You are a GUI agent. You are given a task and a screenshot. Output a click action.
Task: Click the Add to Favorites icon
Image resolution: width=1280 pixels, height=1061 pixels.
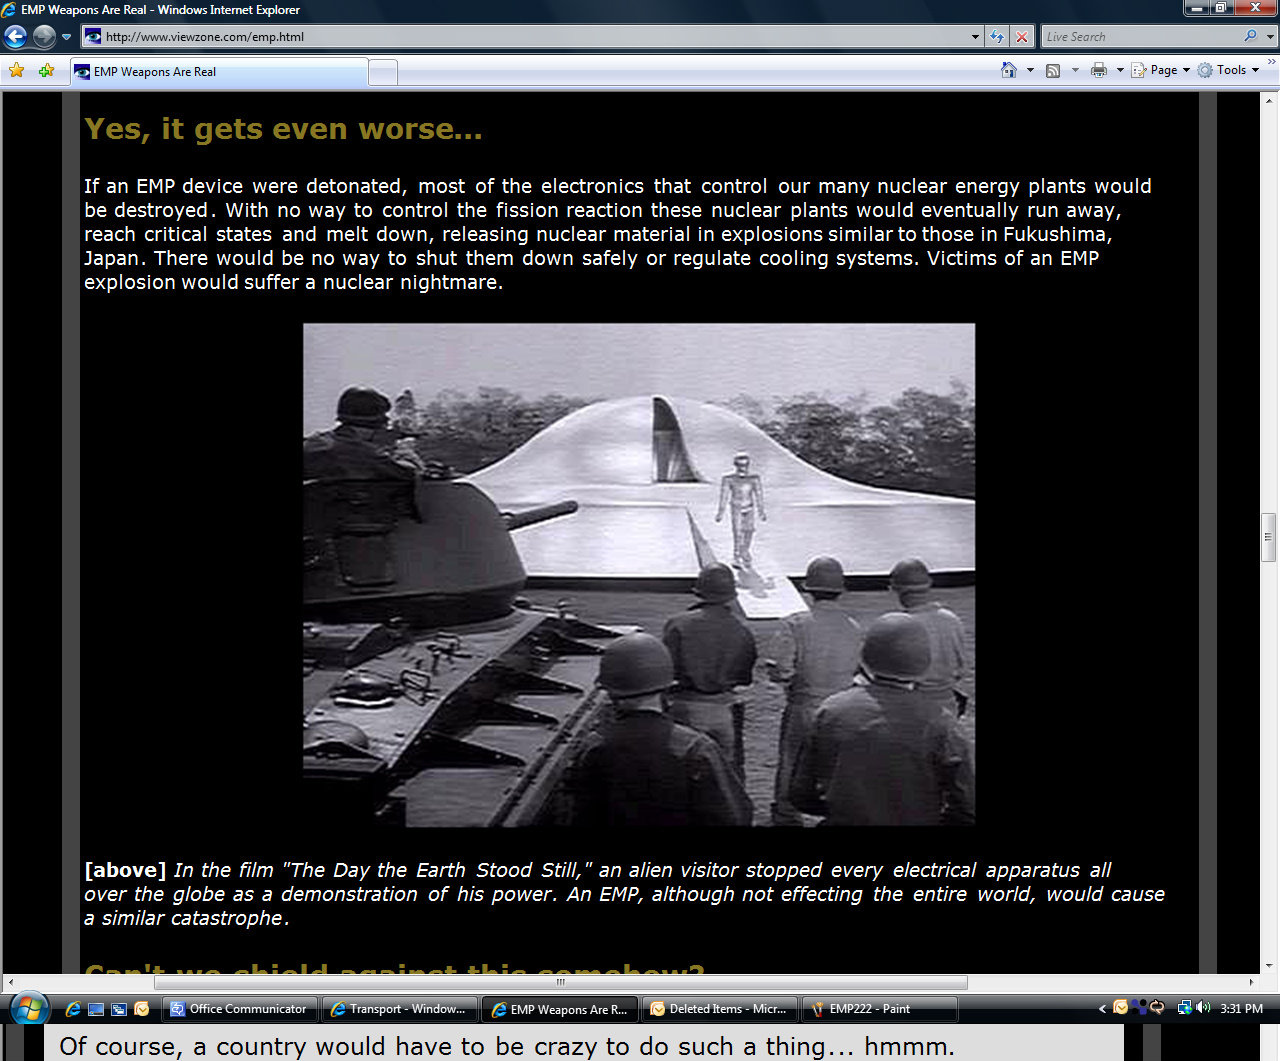point(46,71)
